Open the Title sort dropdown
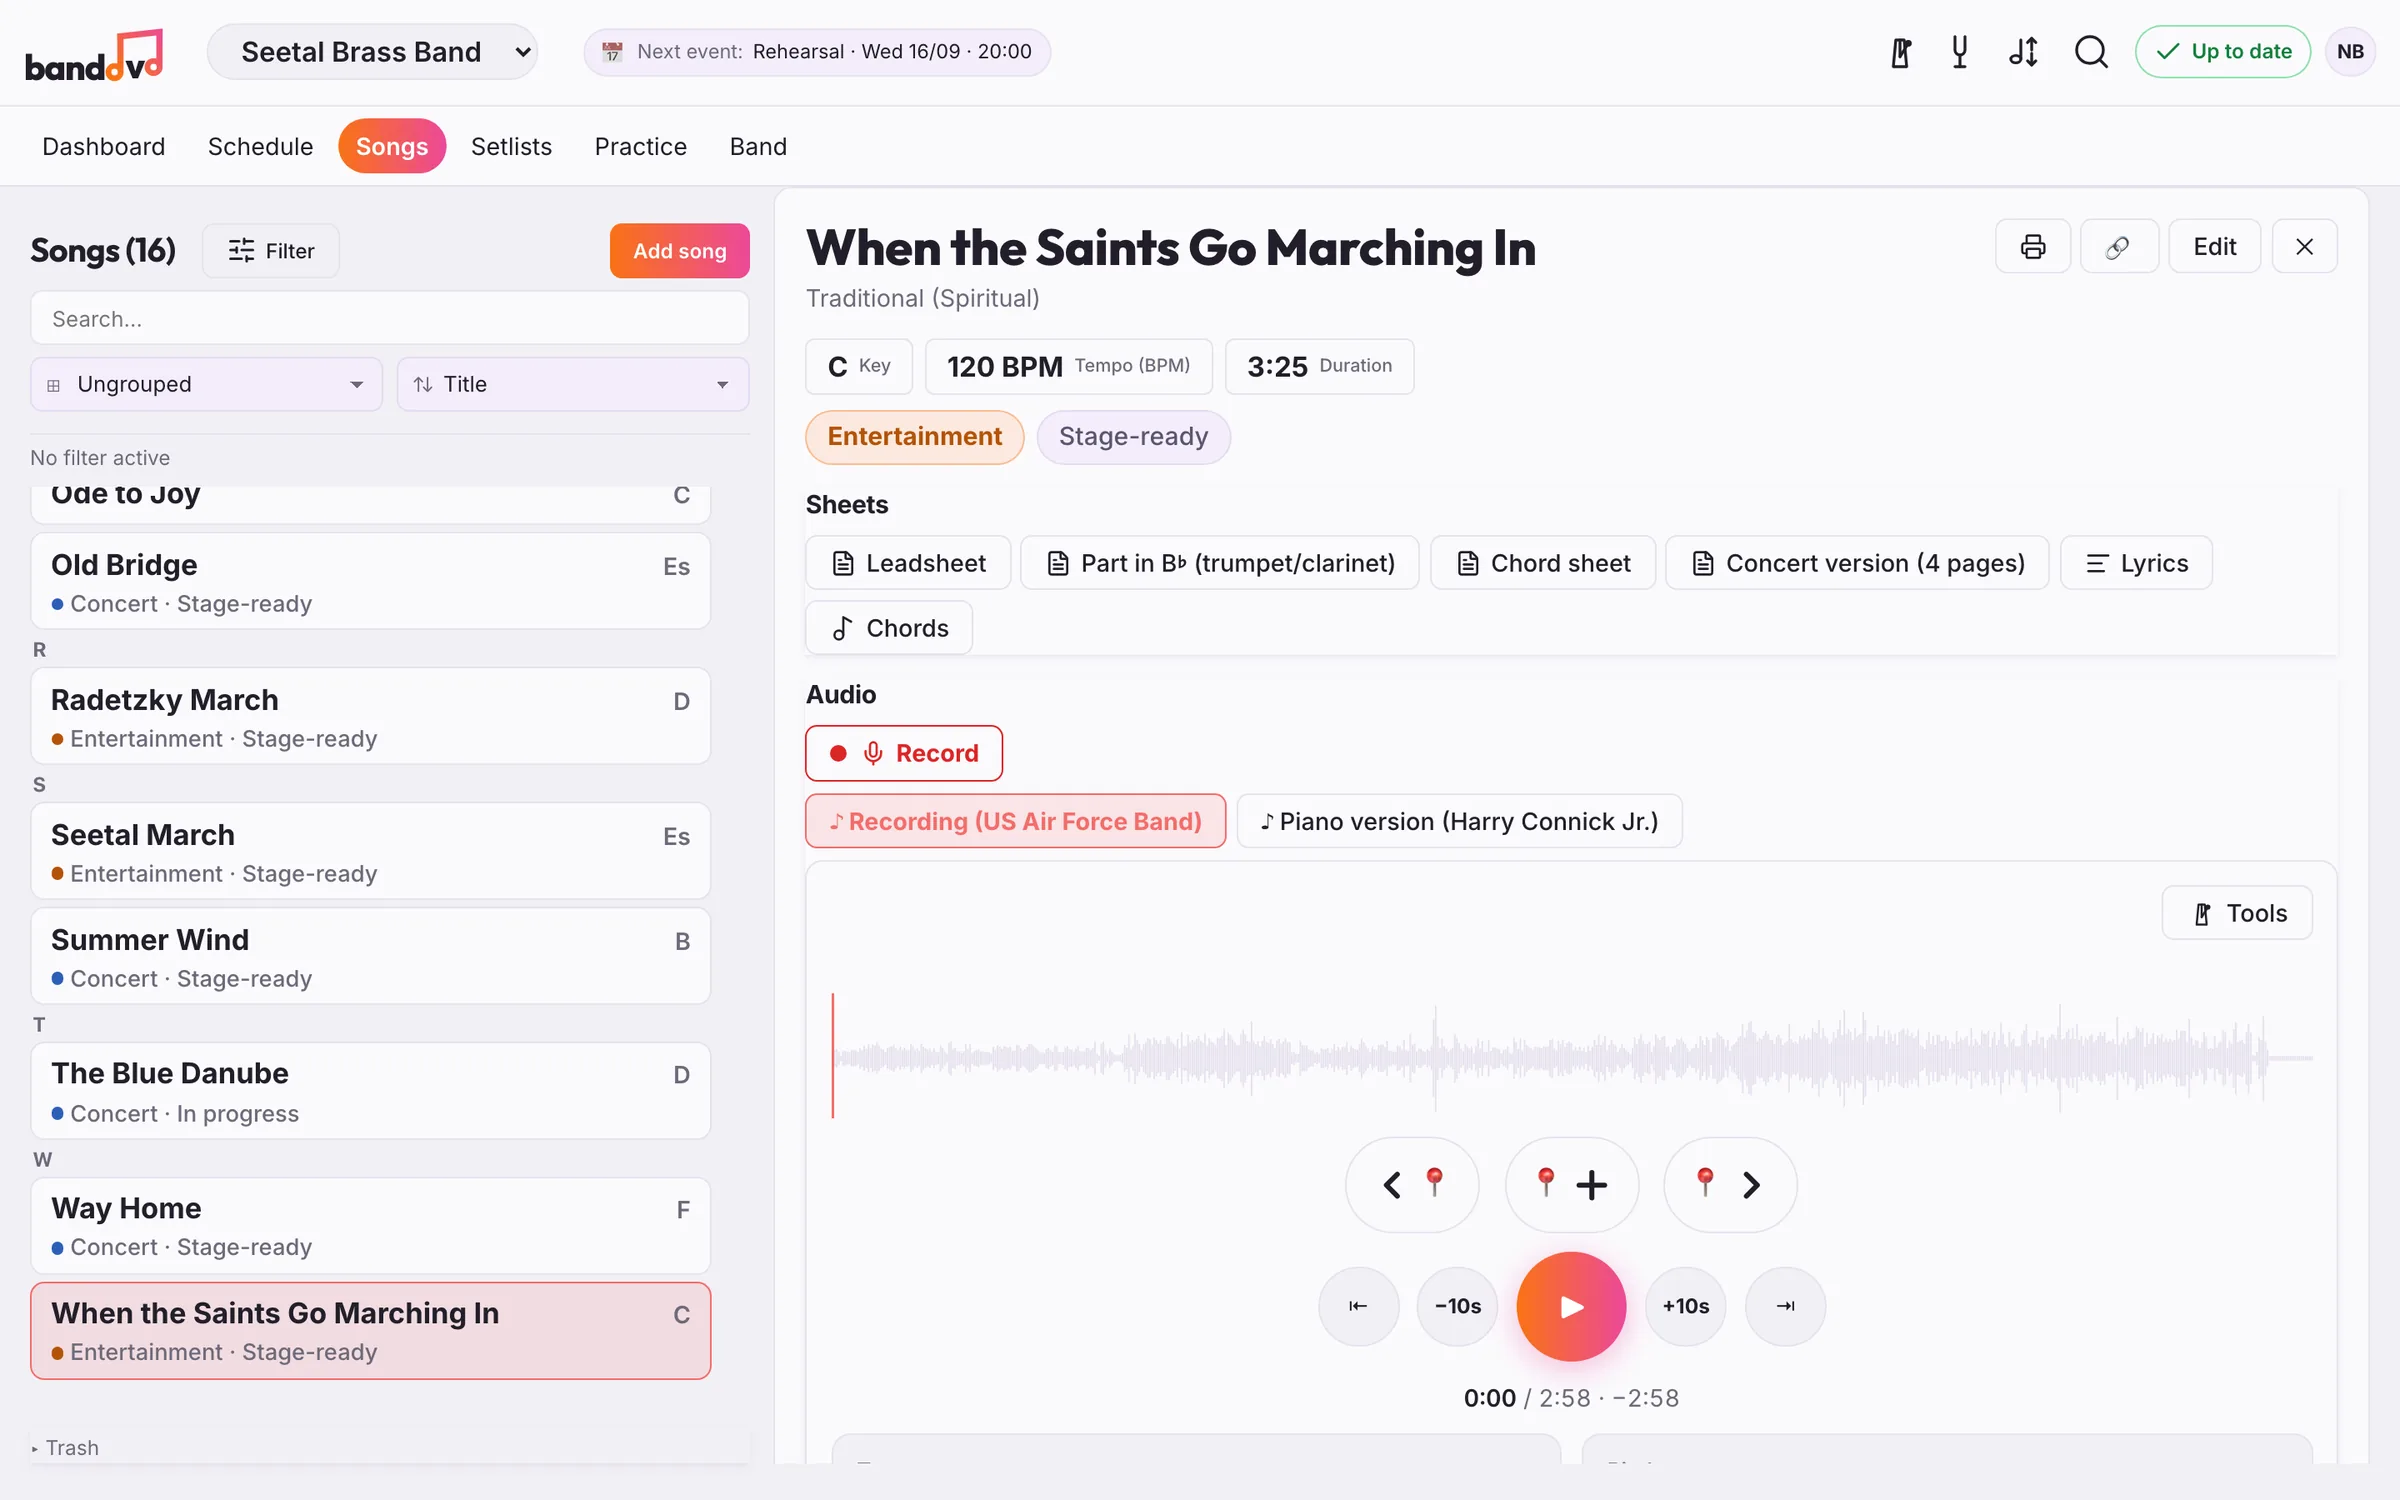Screen dimensions: 2400x1500 tap(573, 384)
